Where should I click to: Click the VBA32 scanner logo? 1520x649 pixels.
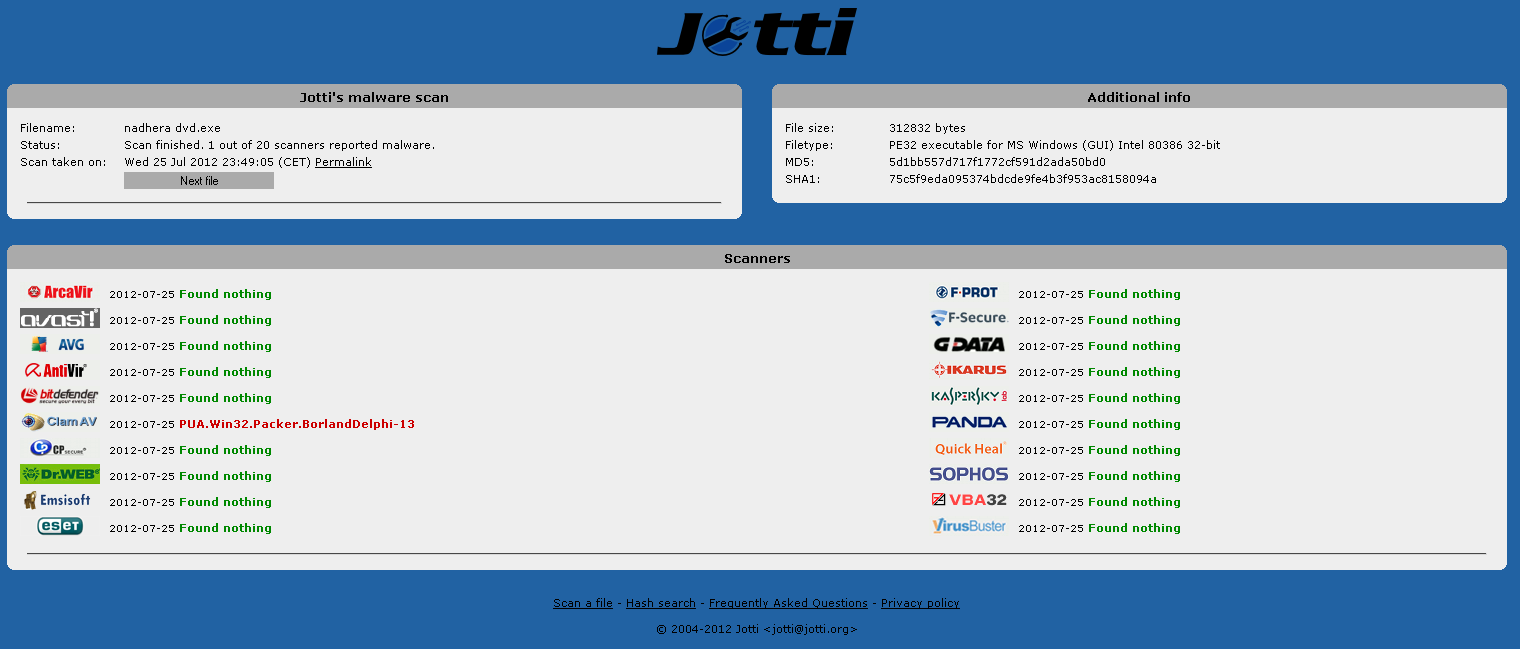(969, 500)
